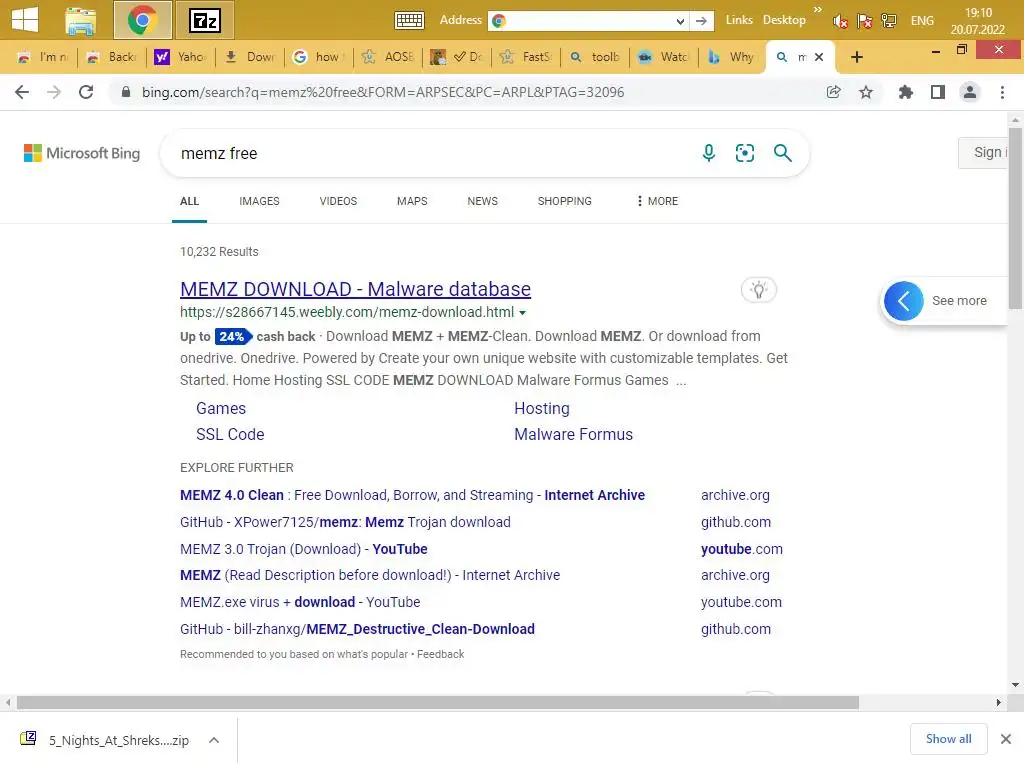Image resolution: width=1024 pixels, height=768 pixels.
Task: Toggle the Chrome side panel
Action: (938, 92)
